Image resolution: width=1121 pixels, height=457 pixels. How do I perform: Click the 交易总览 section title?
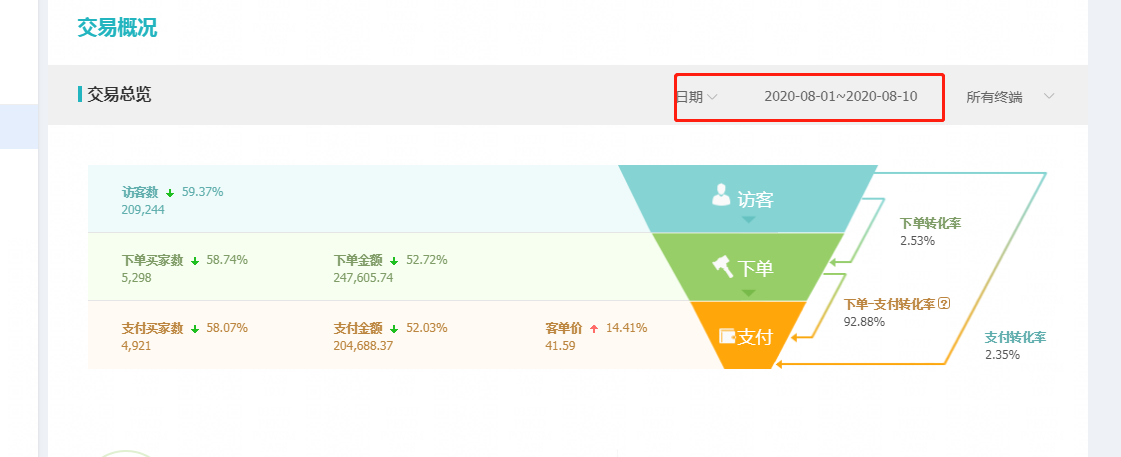point(119,94)
